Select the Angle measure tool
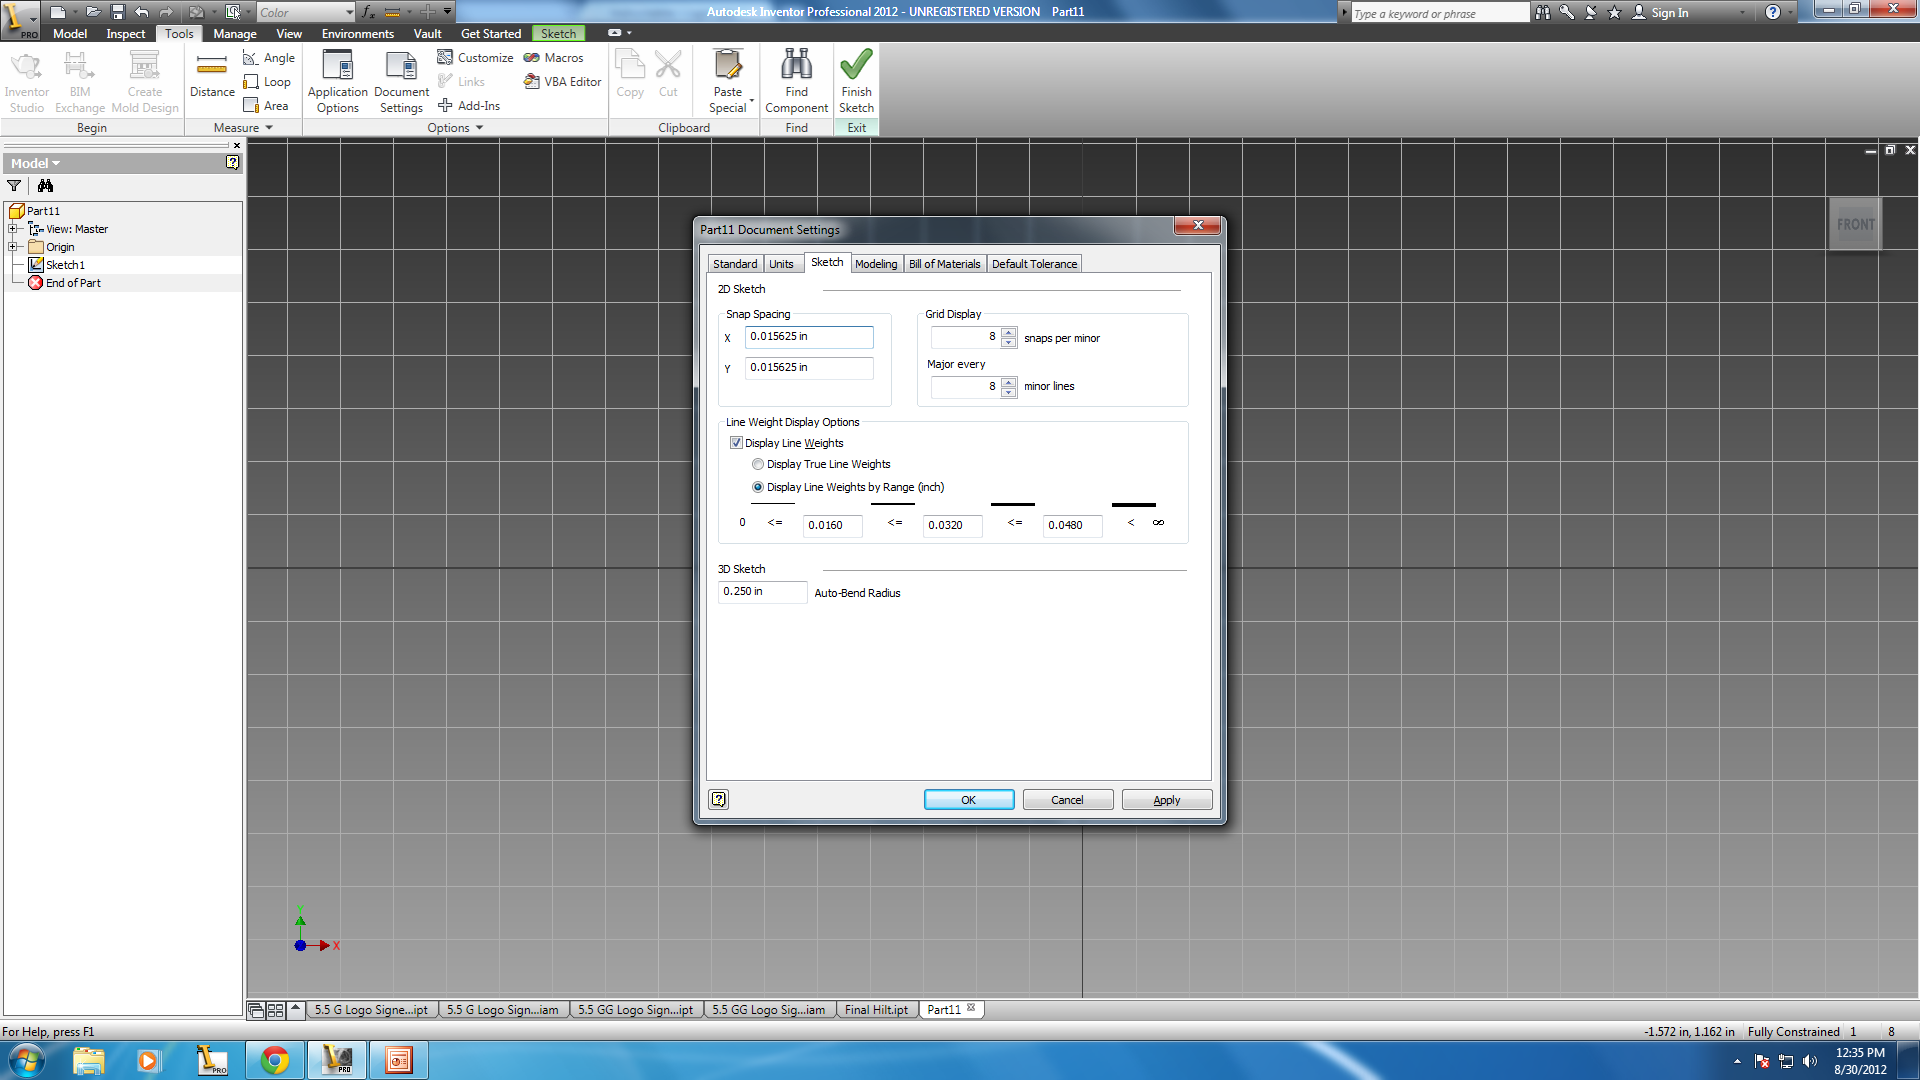Image resolution: width=1920 pixels, height=1080 pixels. coord(269,58)
